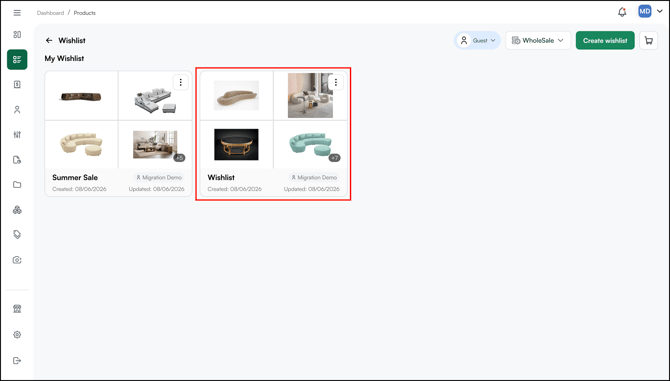This screenshot has height=381, width=670.
Task: Click the Products breadcrumb
Action: click(x=85, y=13)
